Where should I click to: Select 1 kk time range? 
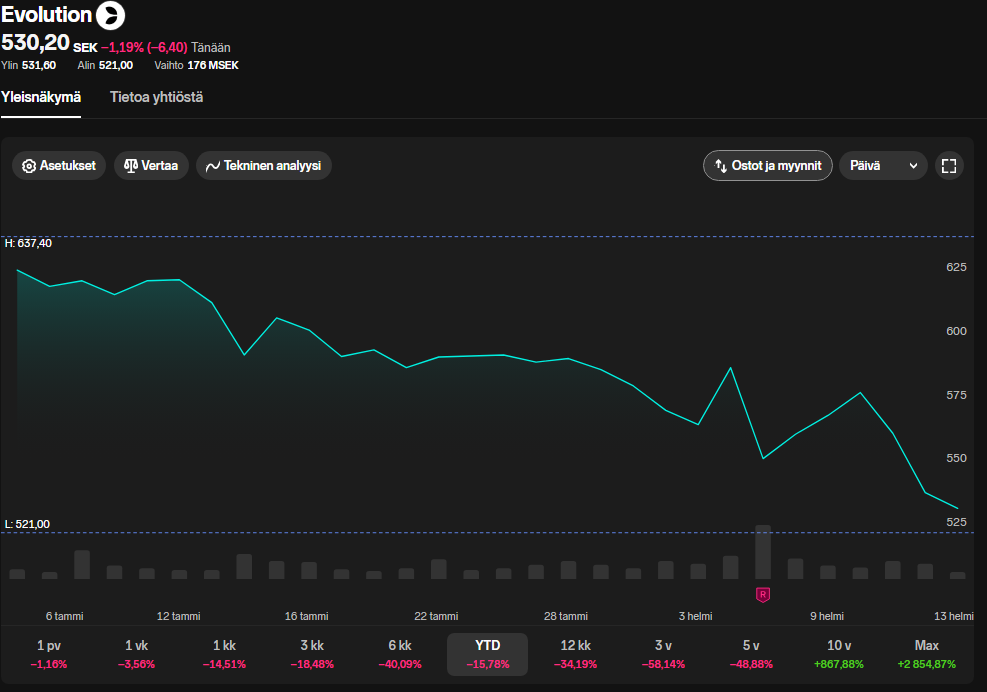pyautogui.click(x=224, y=654)
